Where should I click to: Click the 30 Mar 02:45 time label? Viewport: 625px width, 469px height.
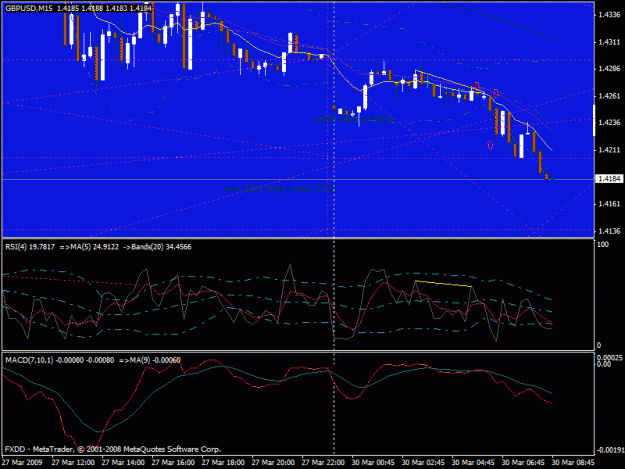(x=423, y=463)
